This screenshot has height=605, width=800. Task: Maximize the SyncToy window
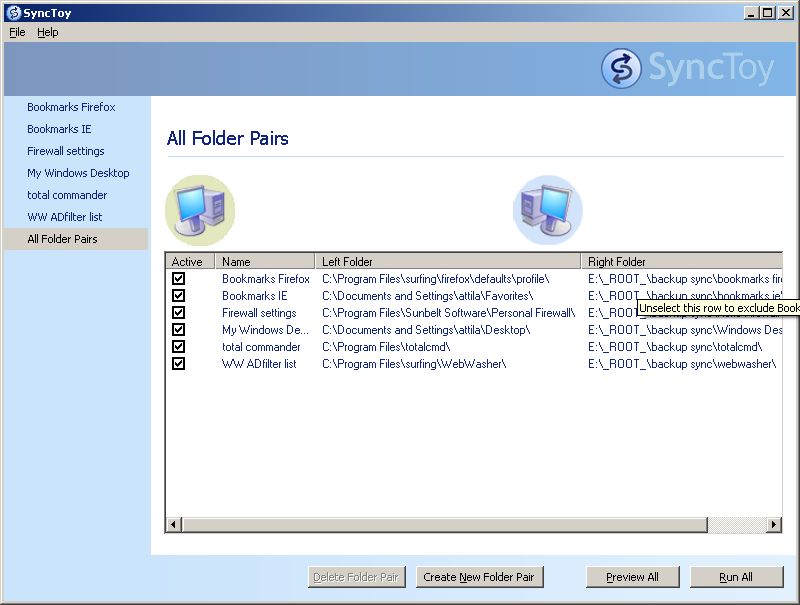pyautogui.click(x=767, y=13)
